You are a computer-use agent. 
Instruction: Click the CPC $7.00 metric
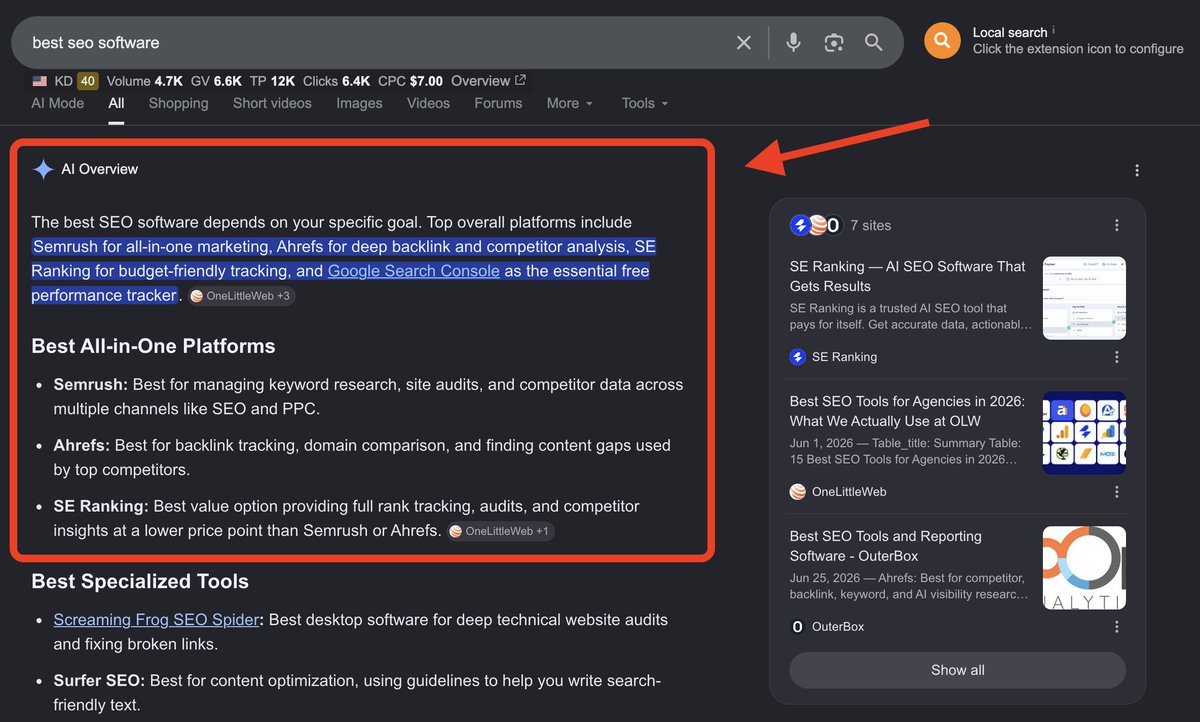(410, 81)
